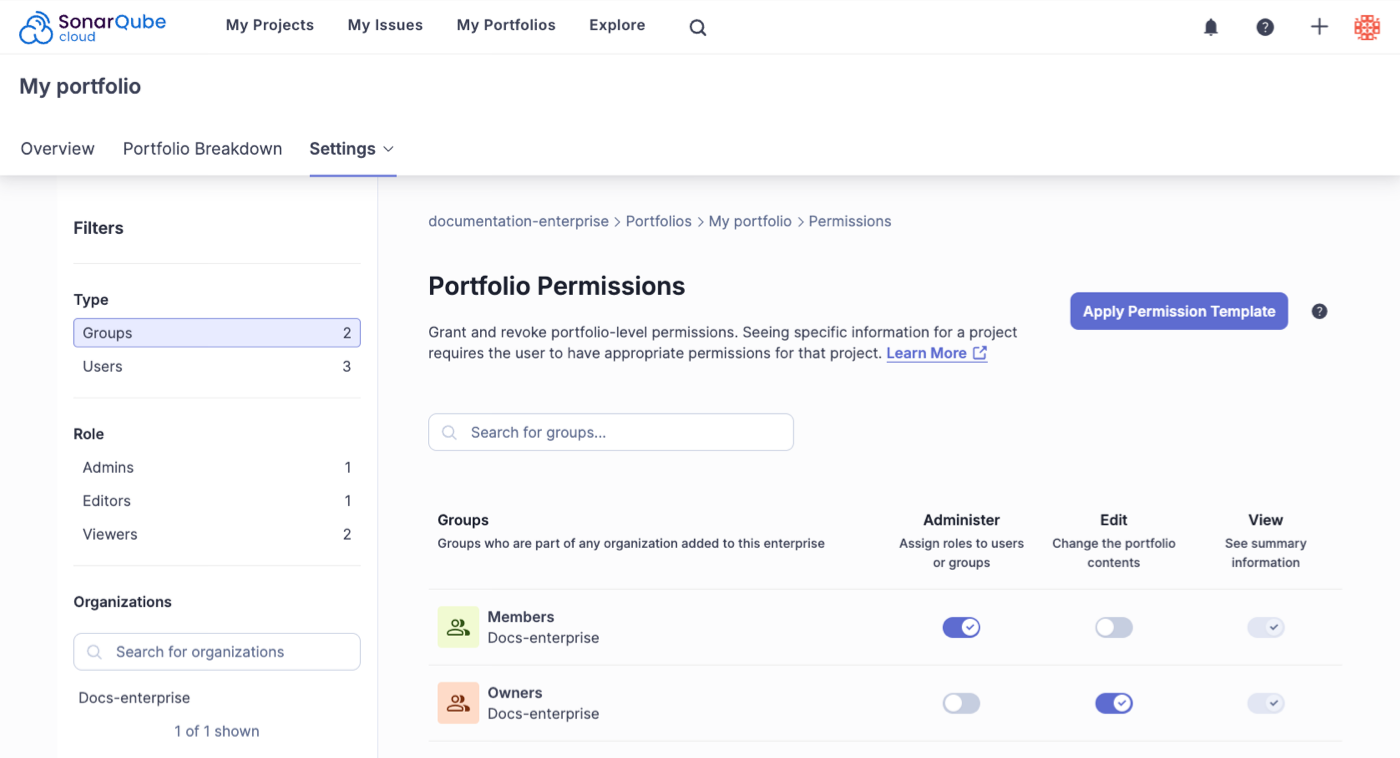Click the My portfolio page title

pos(80,86)
